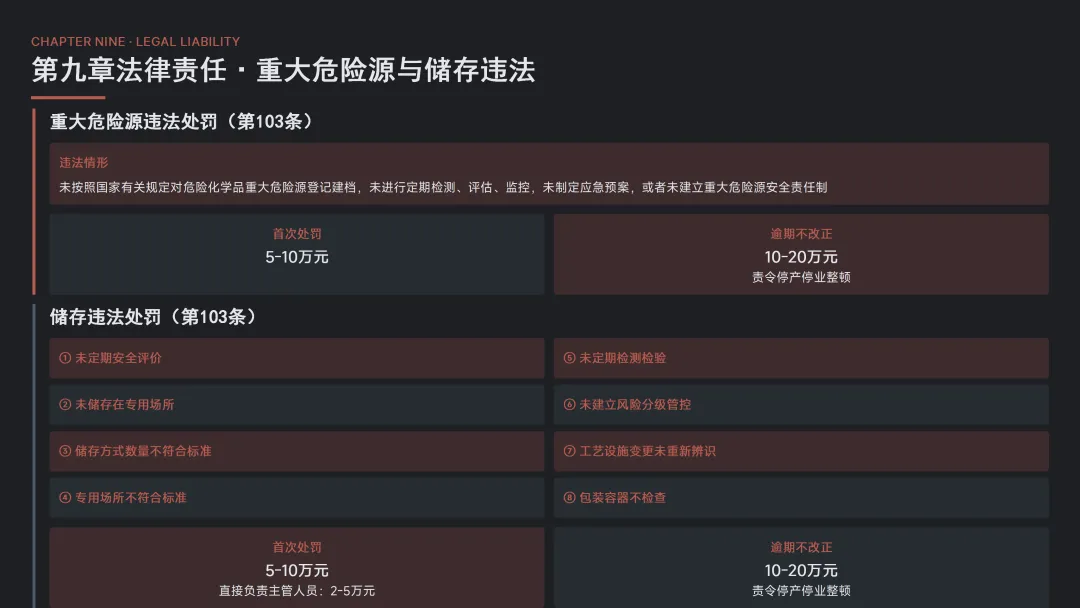Screen dimensions: 1080x608
Task: Click the top 逾期不改正 10-20万元 penalty card
Action: pos(800,254)
